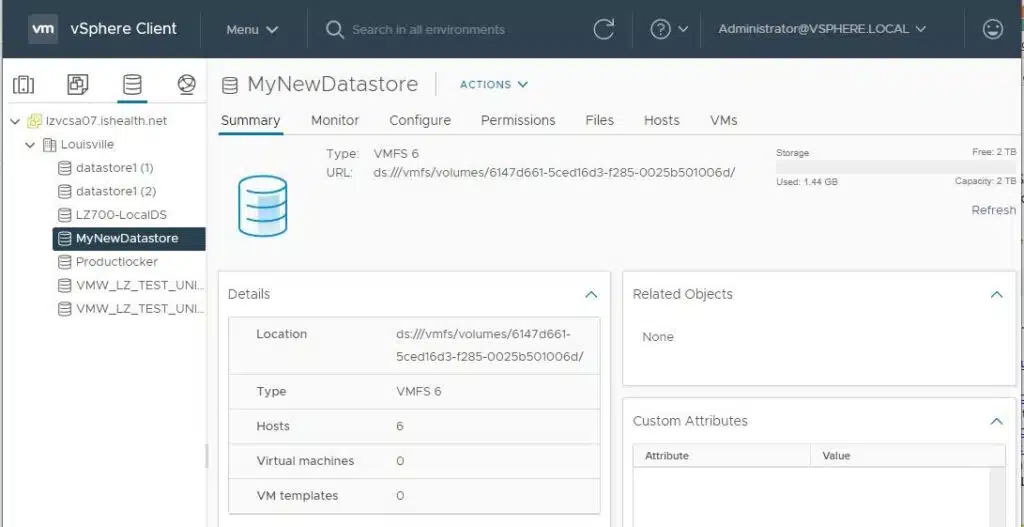Collapse the Related Objects panel
Viewport: 1024px width, 527px height.
click(997, 295)
